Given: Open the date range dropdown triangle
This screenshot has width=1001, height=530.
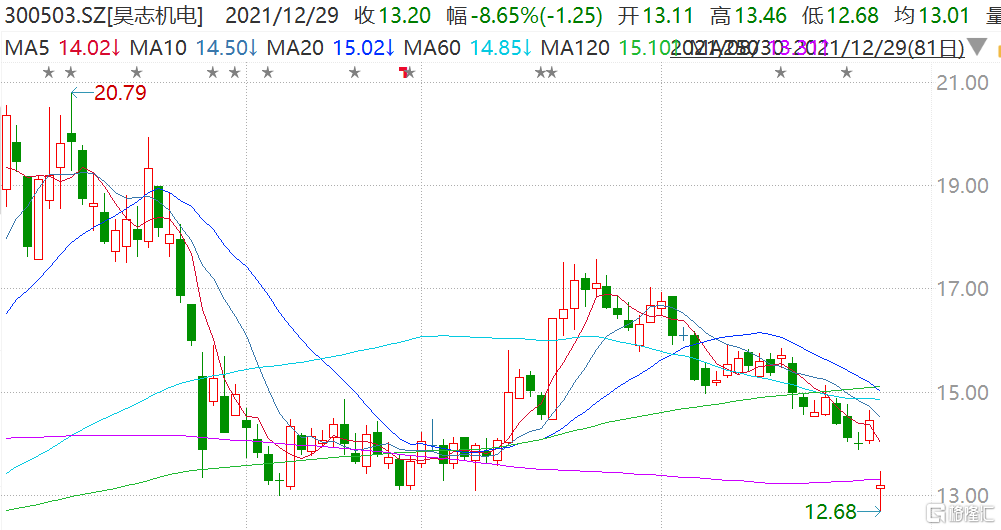Looking at the screenshot, I should [977, 47].
